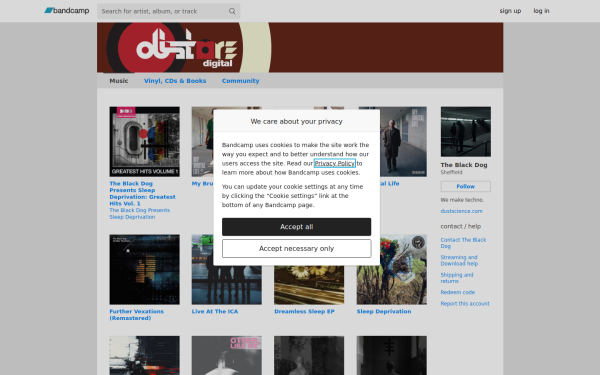Open the Community tab
Viewport: 600px width, 375px height.
240,81
